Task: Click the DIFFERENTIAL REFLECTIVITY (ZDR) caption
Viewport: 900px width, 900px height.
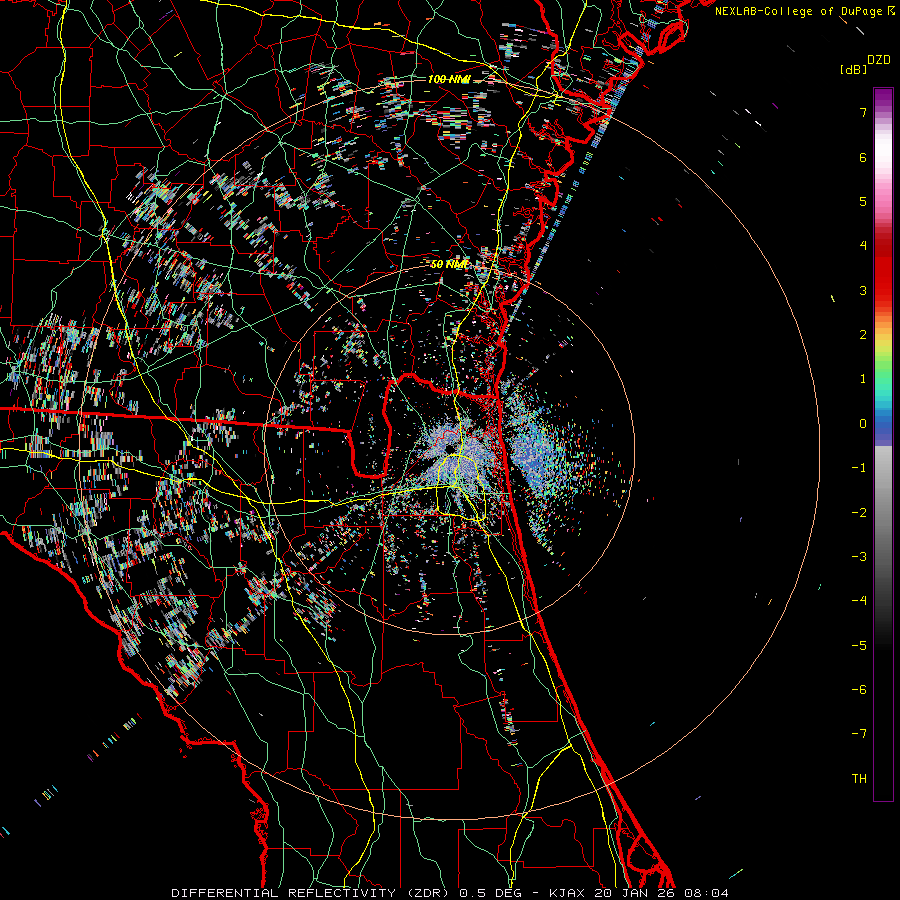Action: 313,893
